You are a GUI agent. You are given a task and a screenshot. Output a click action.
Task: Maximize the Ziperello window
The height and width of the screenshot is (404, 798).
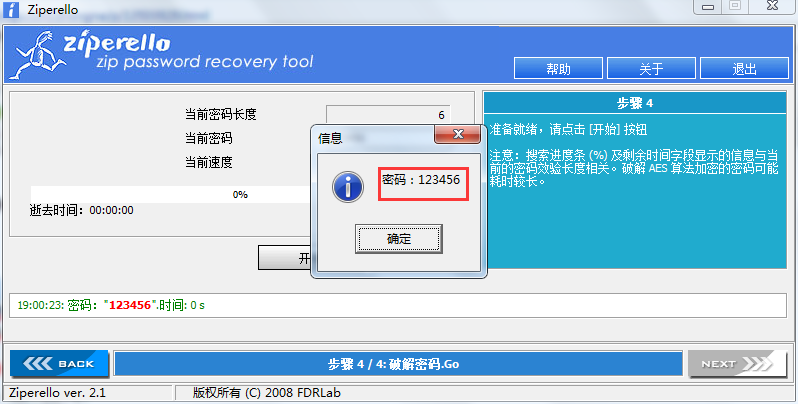734,7
